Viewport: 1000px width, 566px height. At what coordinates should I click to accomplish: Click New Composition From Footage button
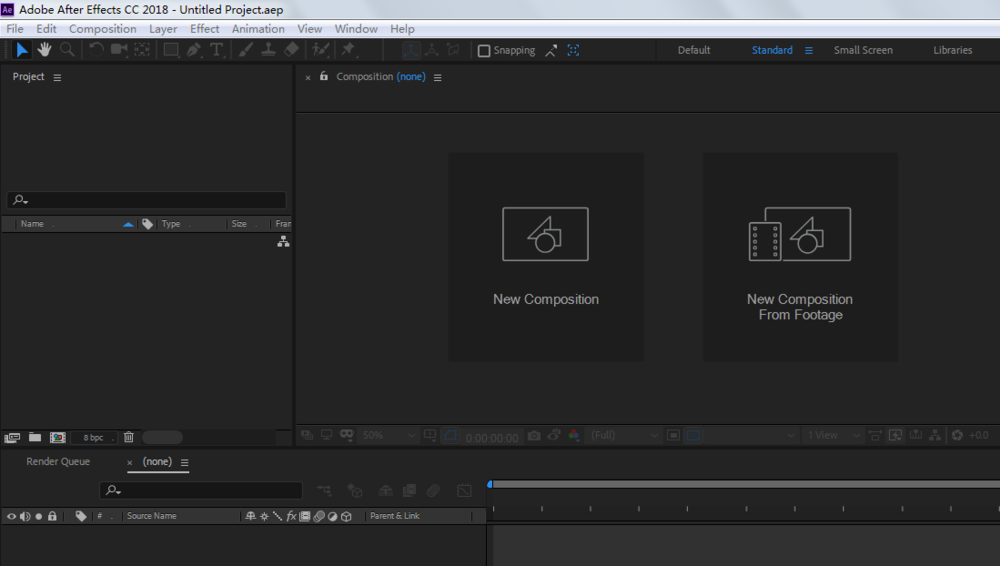click(x=800, y=257)
